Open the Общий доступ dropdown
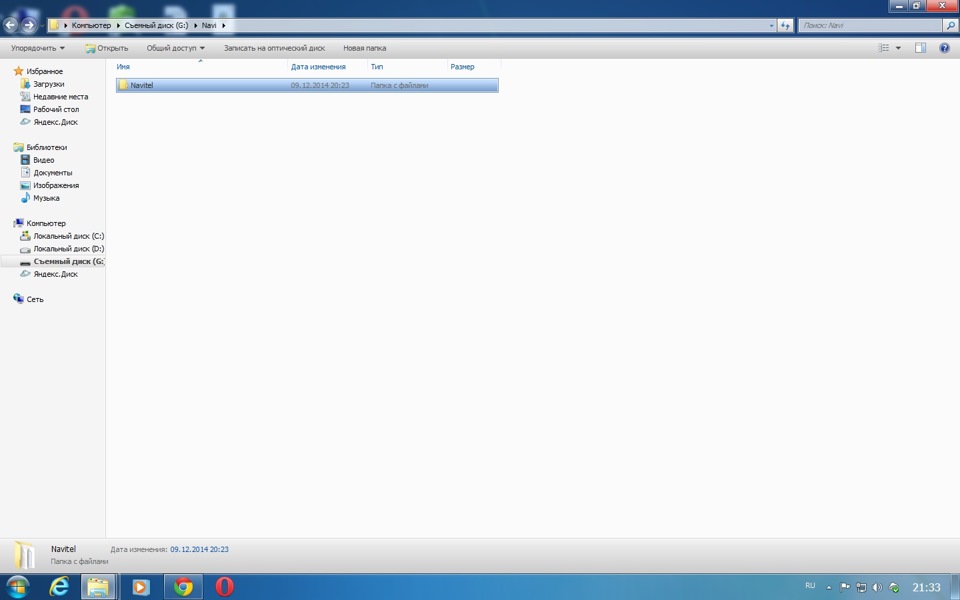Image resolution: width=960 pixels, height=600 pixels. coord(175,48)
